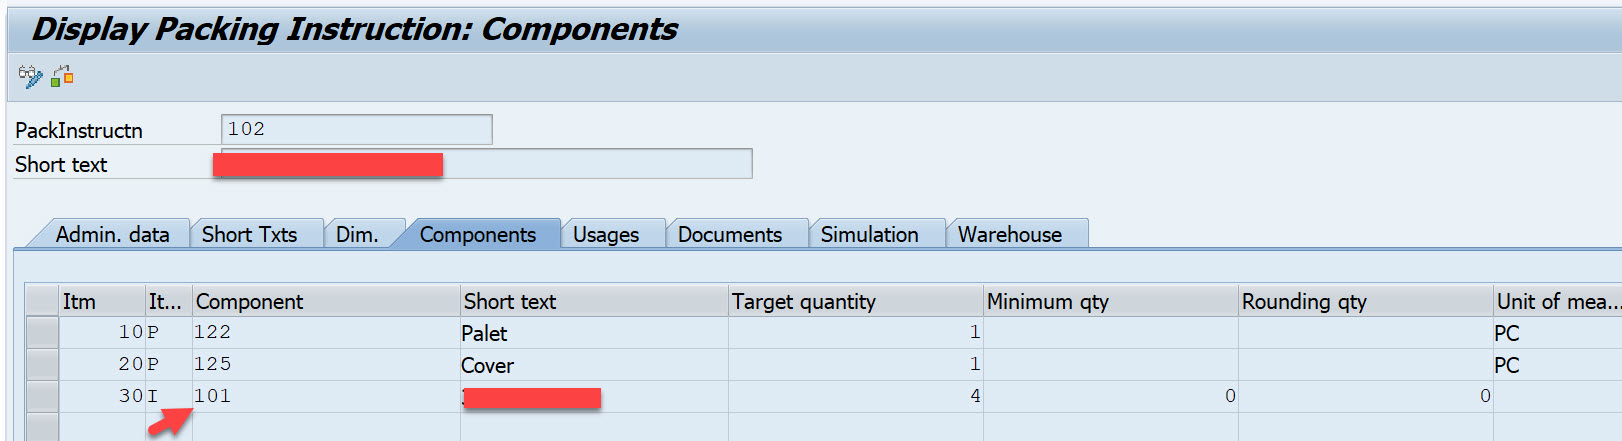The width and height of the screenshot is (1622, 441).
Task: Select row of item 30 via row selector
Action: pos(42,396)
